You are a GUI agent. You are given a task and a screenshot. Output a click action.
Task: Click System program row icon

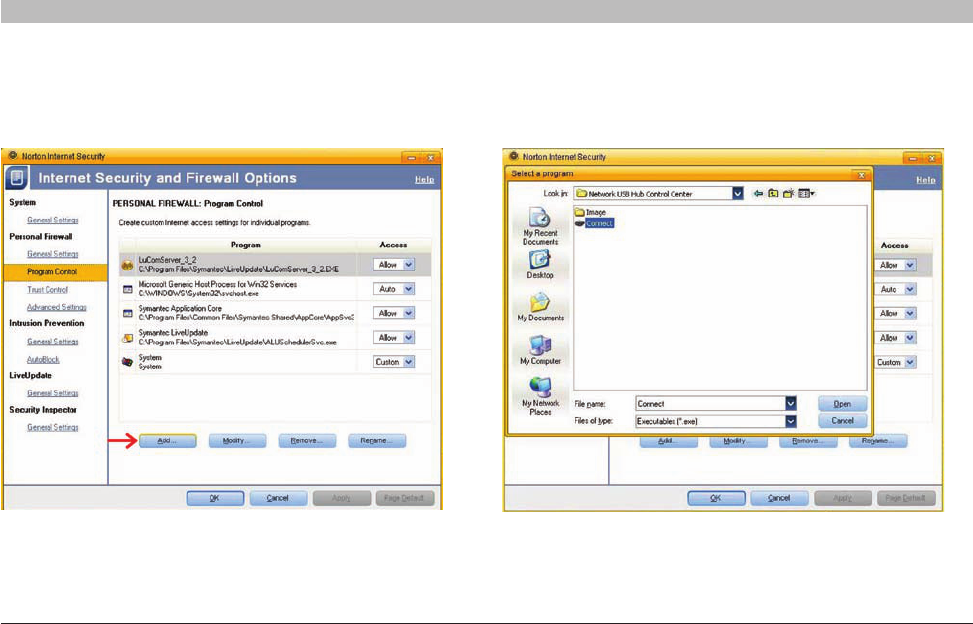(x=127, y=362)
